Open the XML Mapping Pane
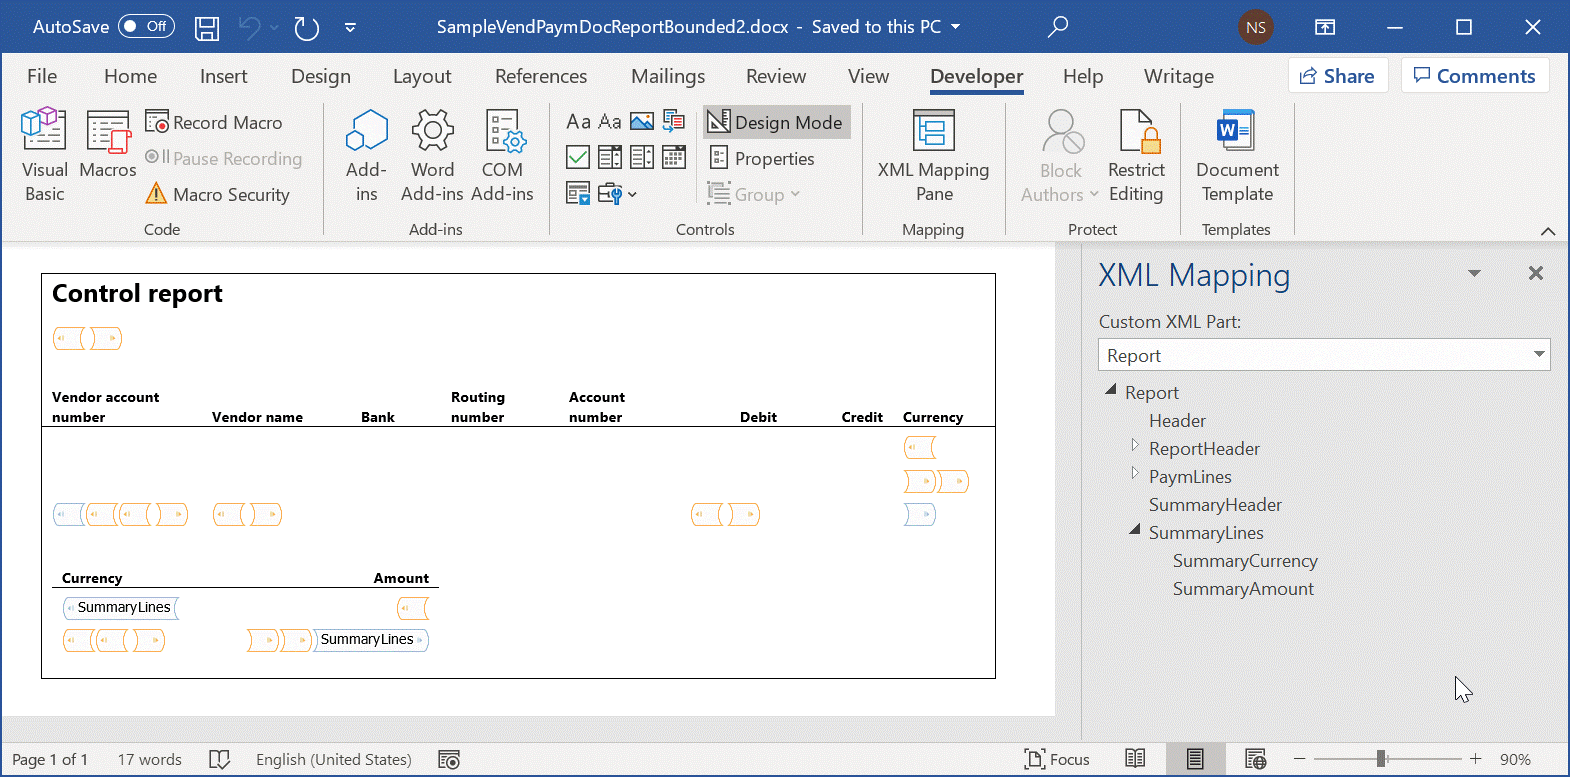 (934, 156)
